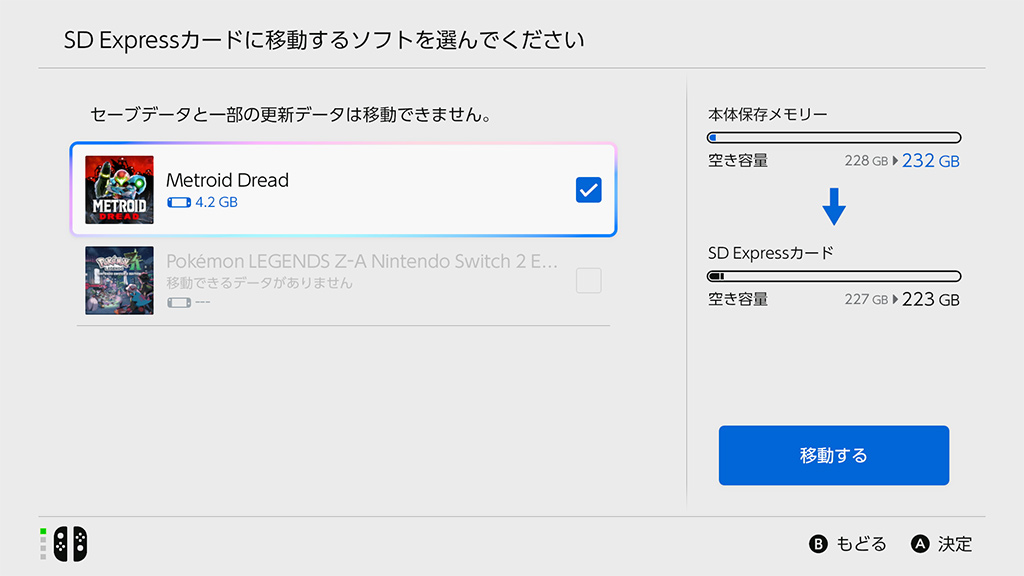Click the Joy-Con controller icon

70,543
